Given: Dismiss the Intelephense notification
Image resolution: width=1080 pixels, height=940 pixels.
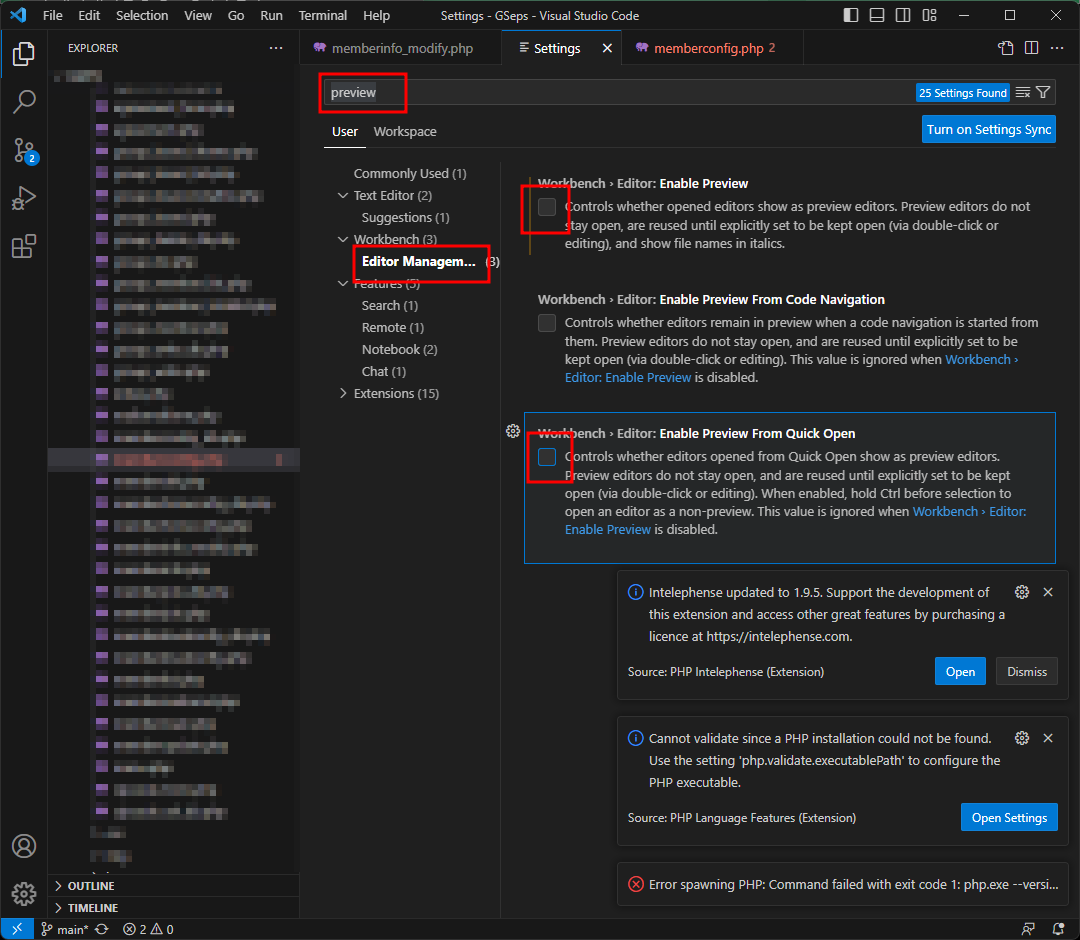Looking at the screenshot, I should [1027, 671].
